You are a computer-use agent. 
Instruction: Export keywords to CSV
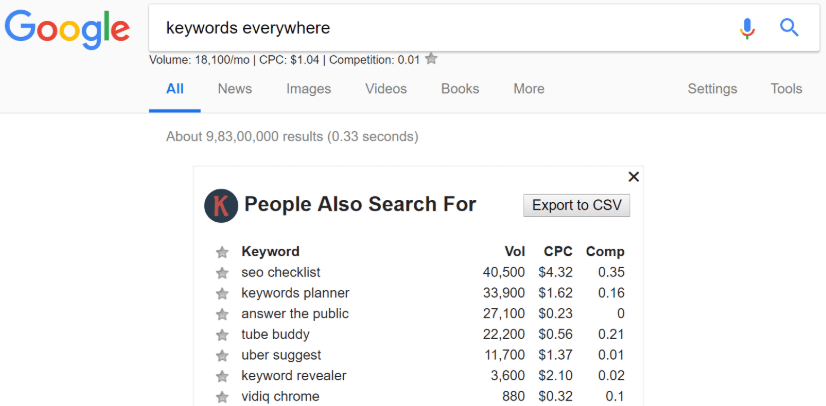tap(576, 205)
